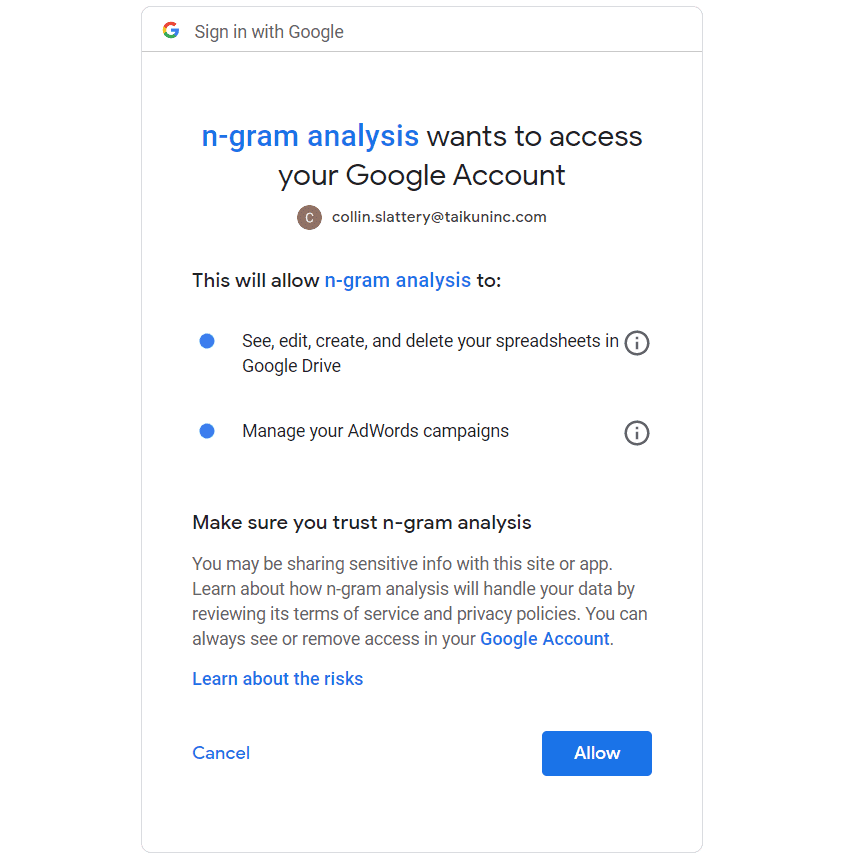Click blue bullet beside spreadsheets permission

[207, 341]
